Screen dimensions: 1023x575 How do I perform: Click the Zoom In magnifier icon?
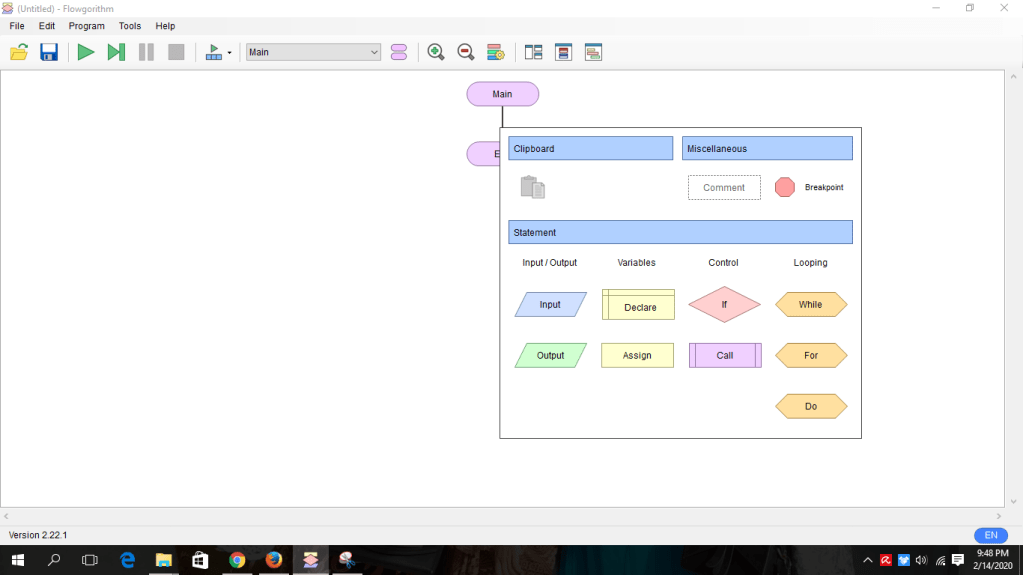(436, 52)
